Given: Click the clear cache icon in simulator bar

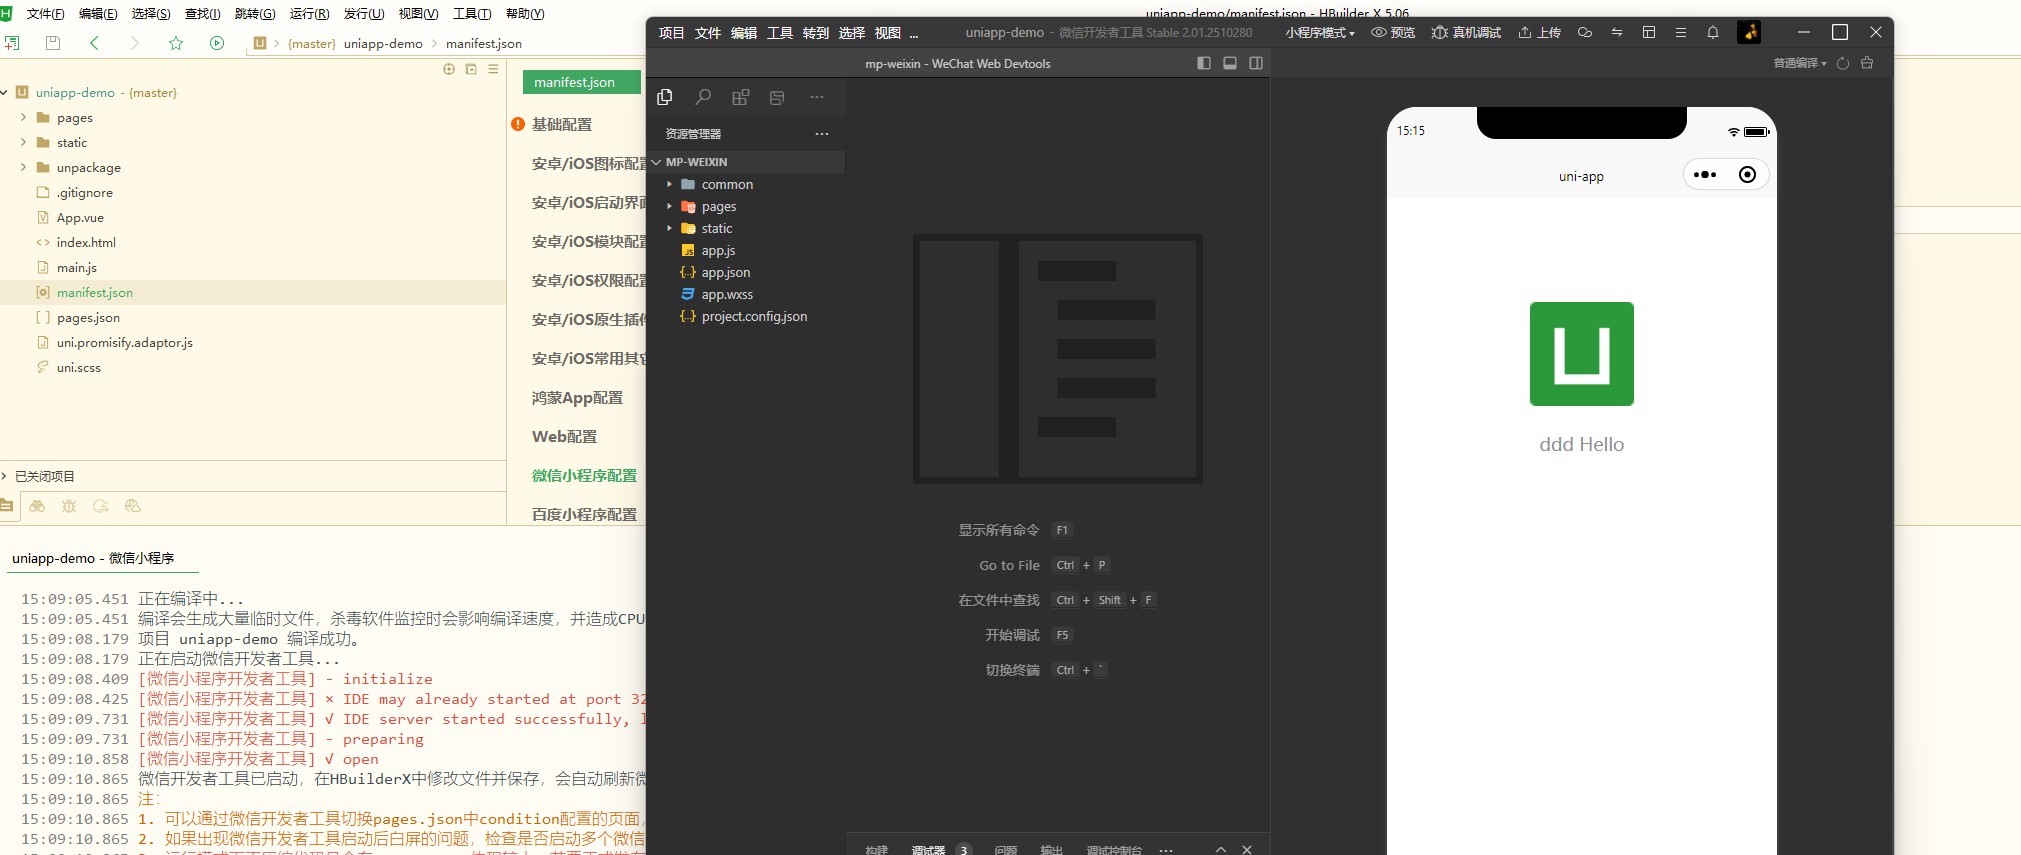Looking at the screenshot, I should pyautogui.click(x=1867, y=63).
